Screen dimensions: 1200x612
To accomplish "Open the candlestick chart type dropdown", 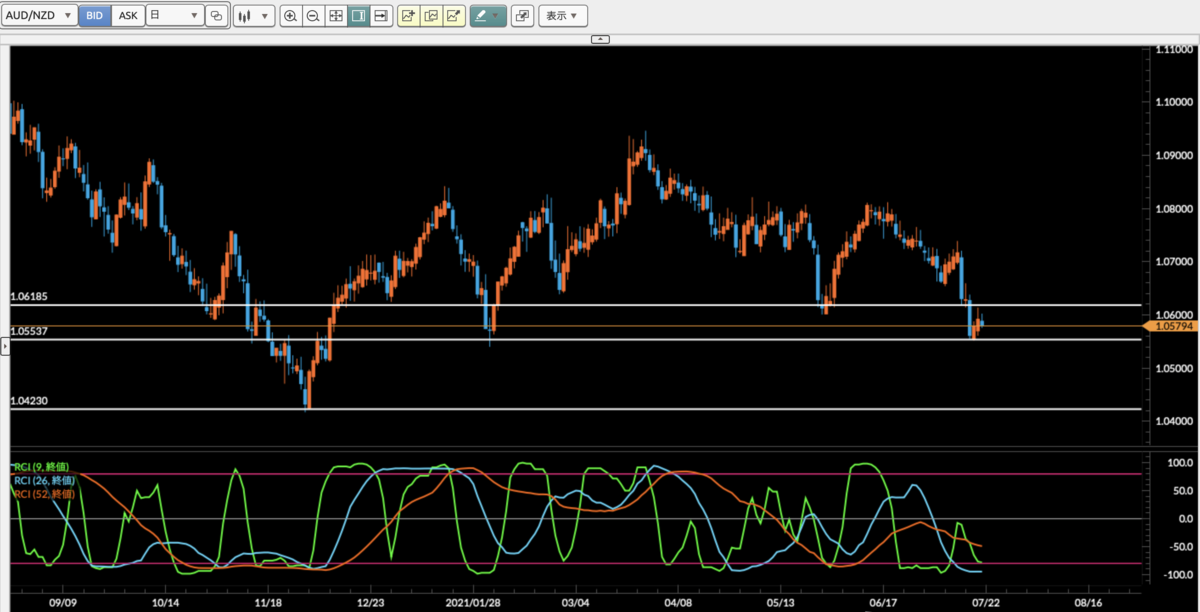I will tap(254, 16).
